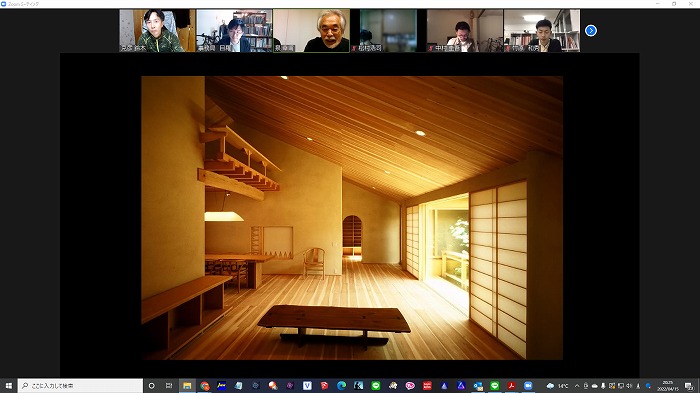Open the Zoom icon in the taskbar

tap(528, 385)
